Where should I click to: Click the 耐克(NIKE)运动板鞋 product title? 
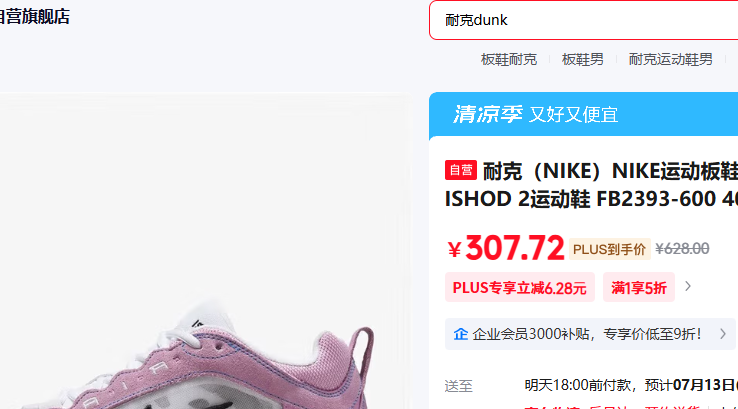click(x=591, y=184)
